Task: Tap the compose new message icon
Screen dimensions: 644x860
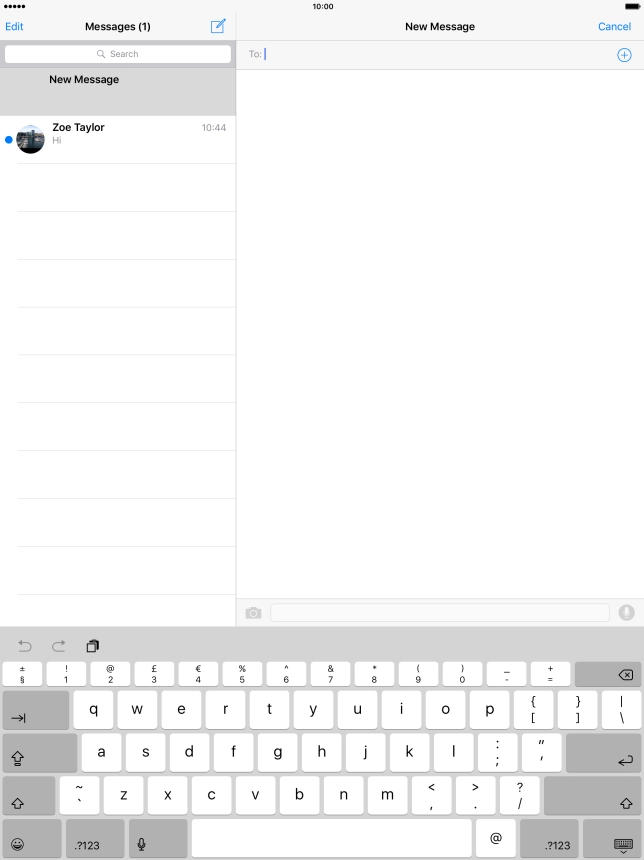Action: (218, 26)
